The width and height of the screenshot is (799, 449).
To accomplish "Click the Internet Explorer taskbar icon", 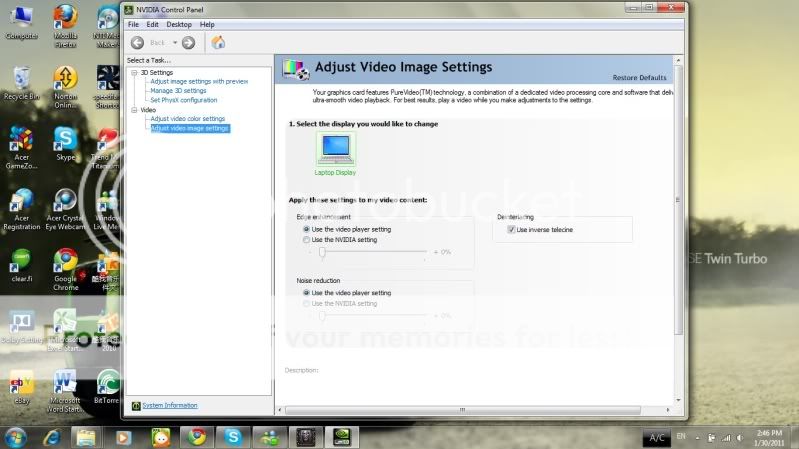I will click(51, 436).
